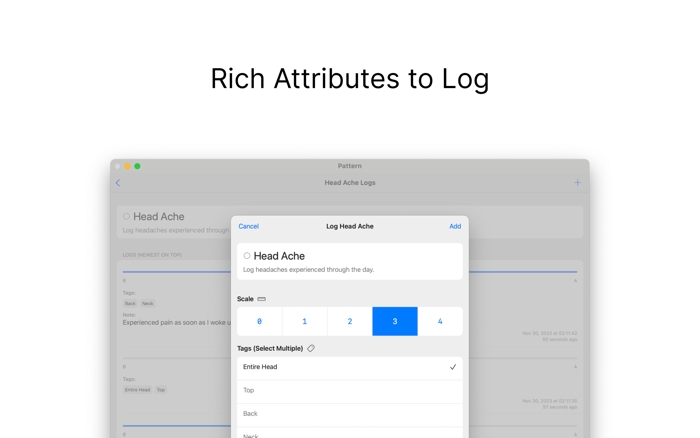This screenshot has width=700, height=438.
Task: Click the scale ruler icon
Action: tap(262, 299)
